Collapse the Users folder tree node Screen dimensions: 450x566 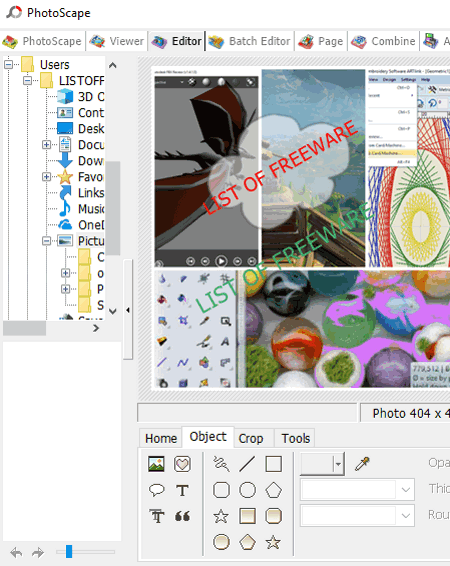click(8, 65)
